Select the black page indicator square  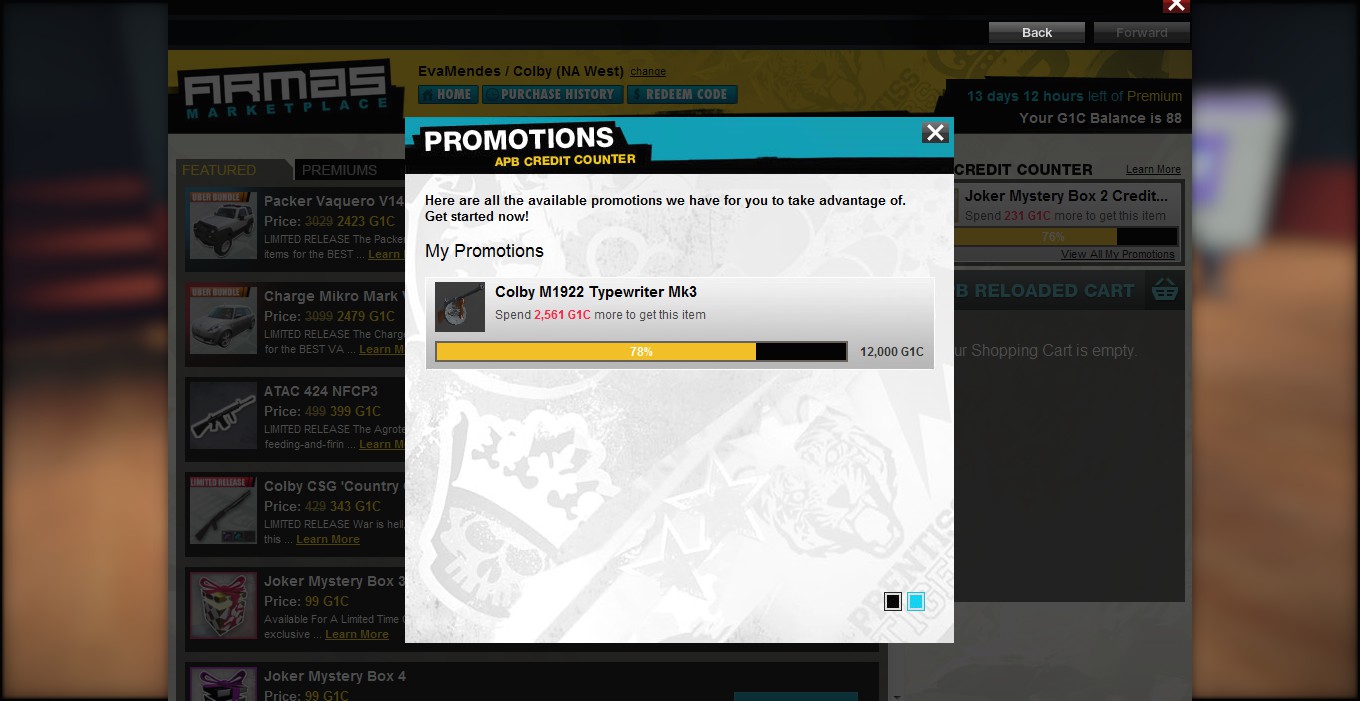pos(893,601)
